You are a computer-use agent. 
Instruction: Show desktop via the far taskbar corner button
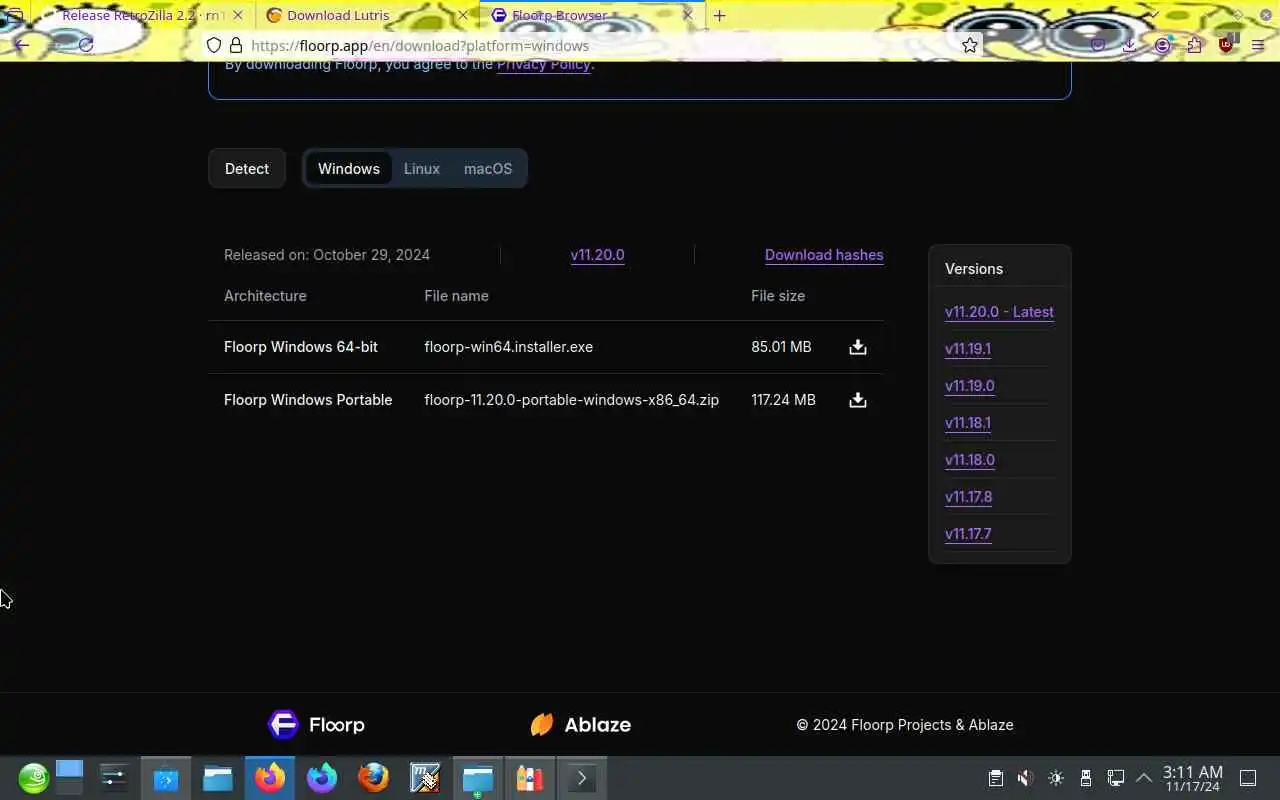[1248, 778]
